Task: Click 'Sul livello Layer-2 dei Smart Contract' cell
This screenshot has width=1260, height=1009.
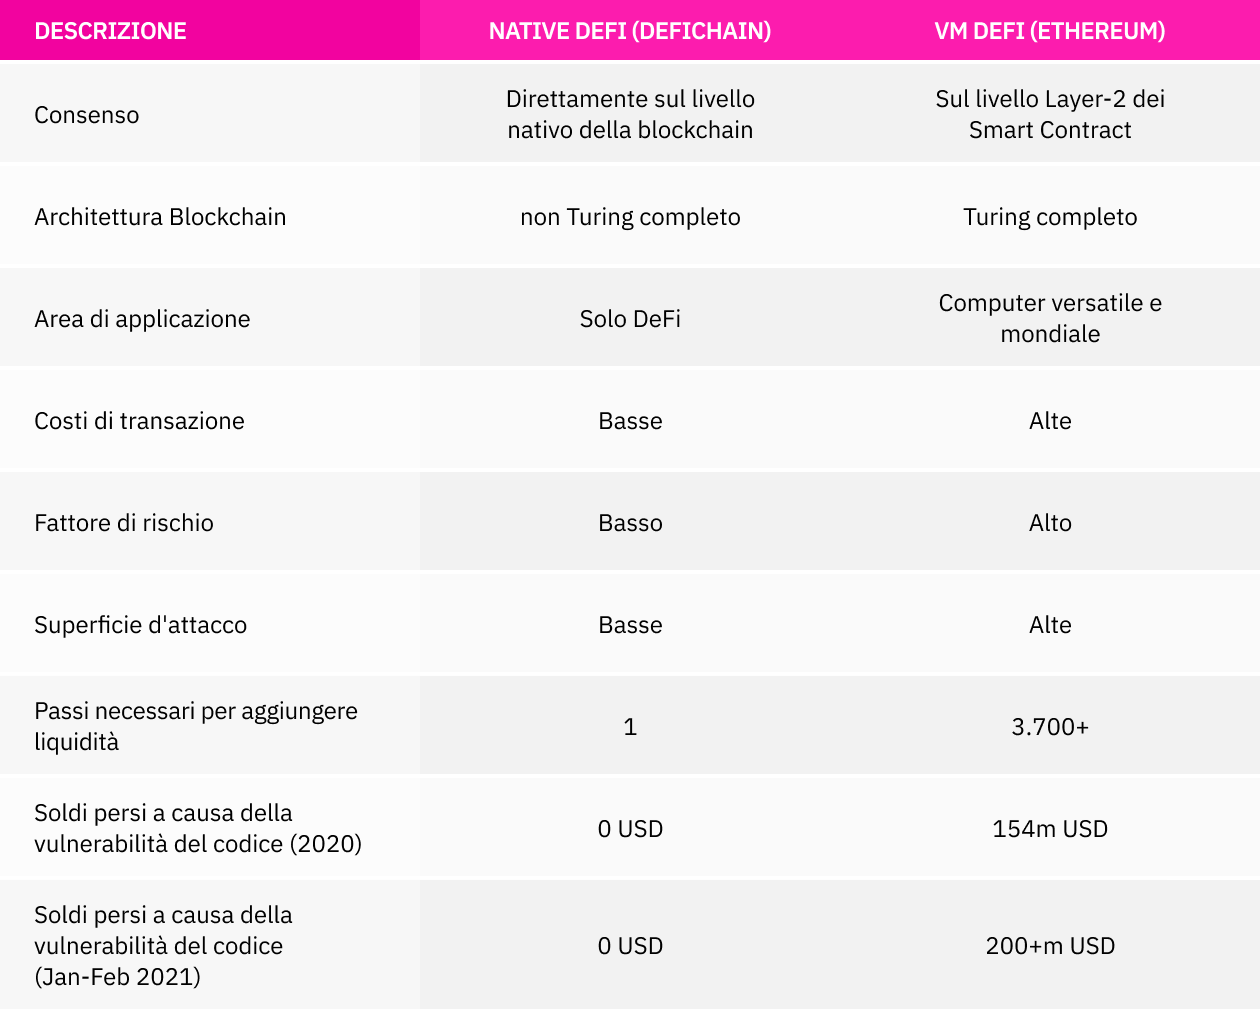Action: click(x=1050, y=114)
